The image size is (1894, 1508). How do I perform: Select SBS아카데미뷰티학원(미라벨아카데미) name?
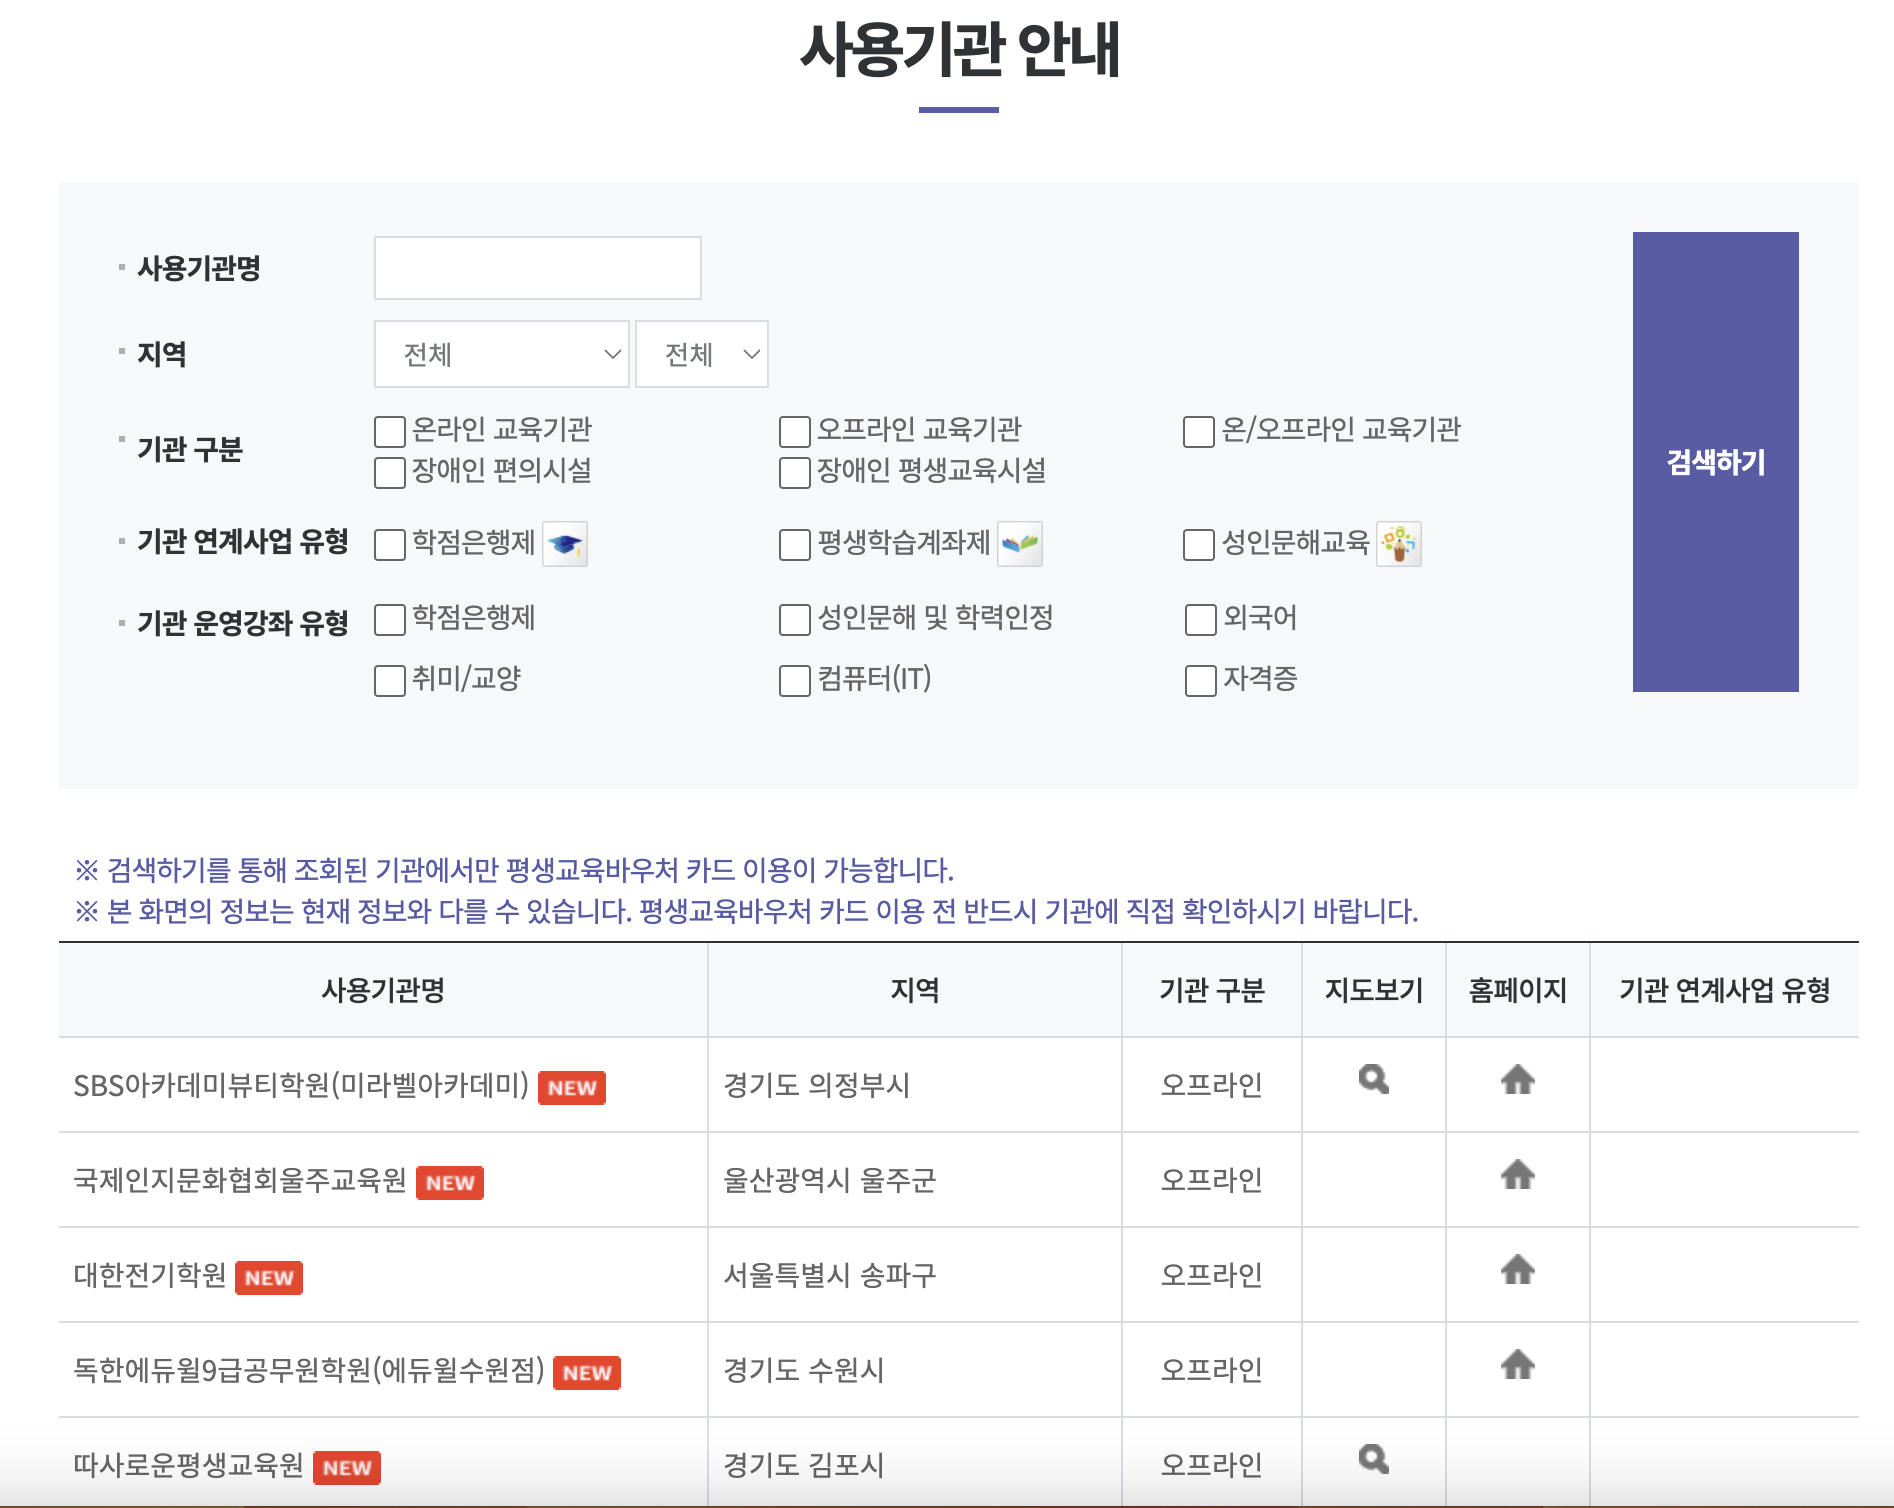tap(301, 1085)
